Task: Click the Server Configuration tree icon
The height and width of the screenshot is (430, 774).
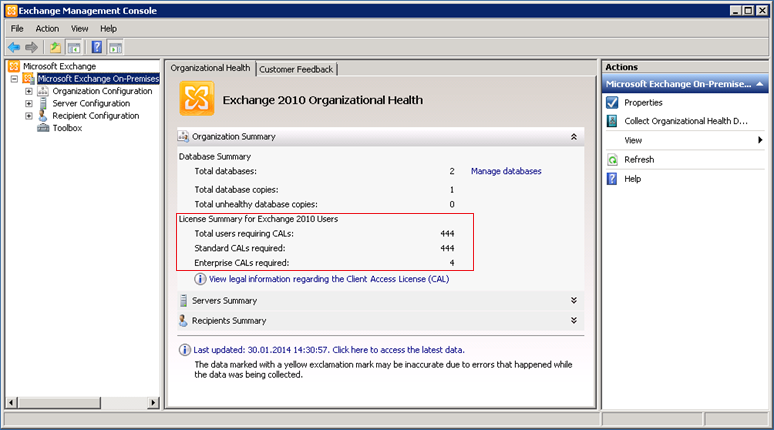Action: pos(43,103)
